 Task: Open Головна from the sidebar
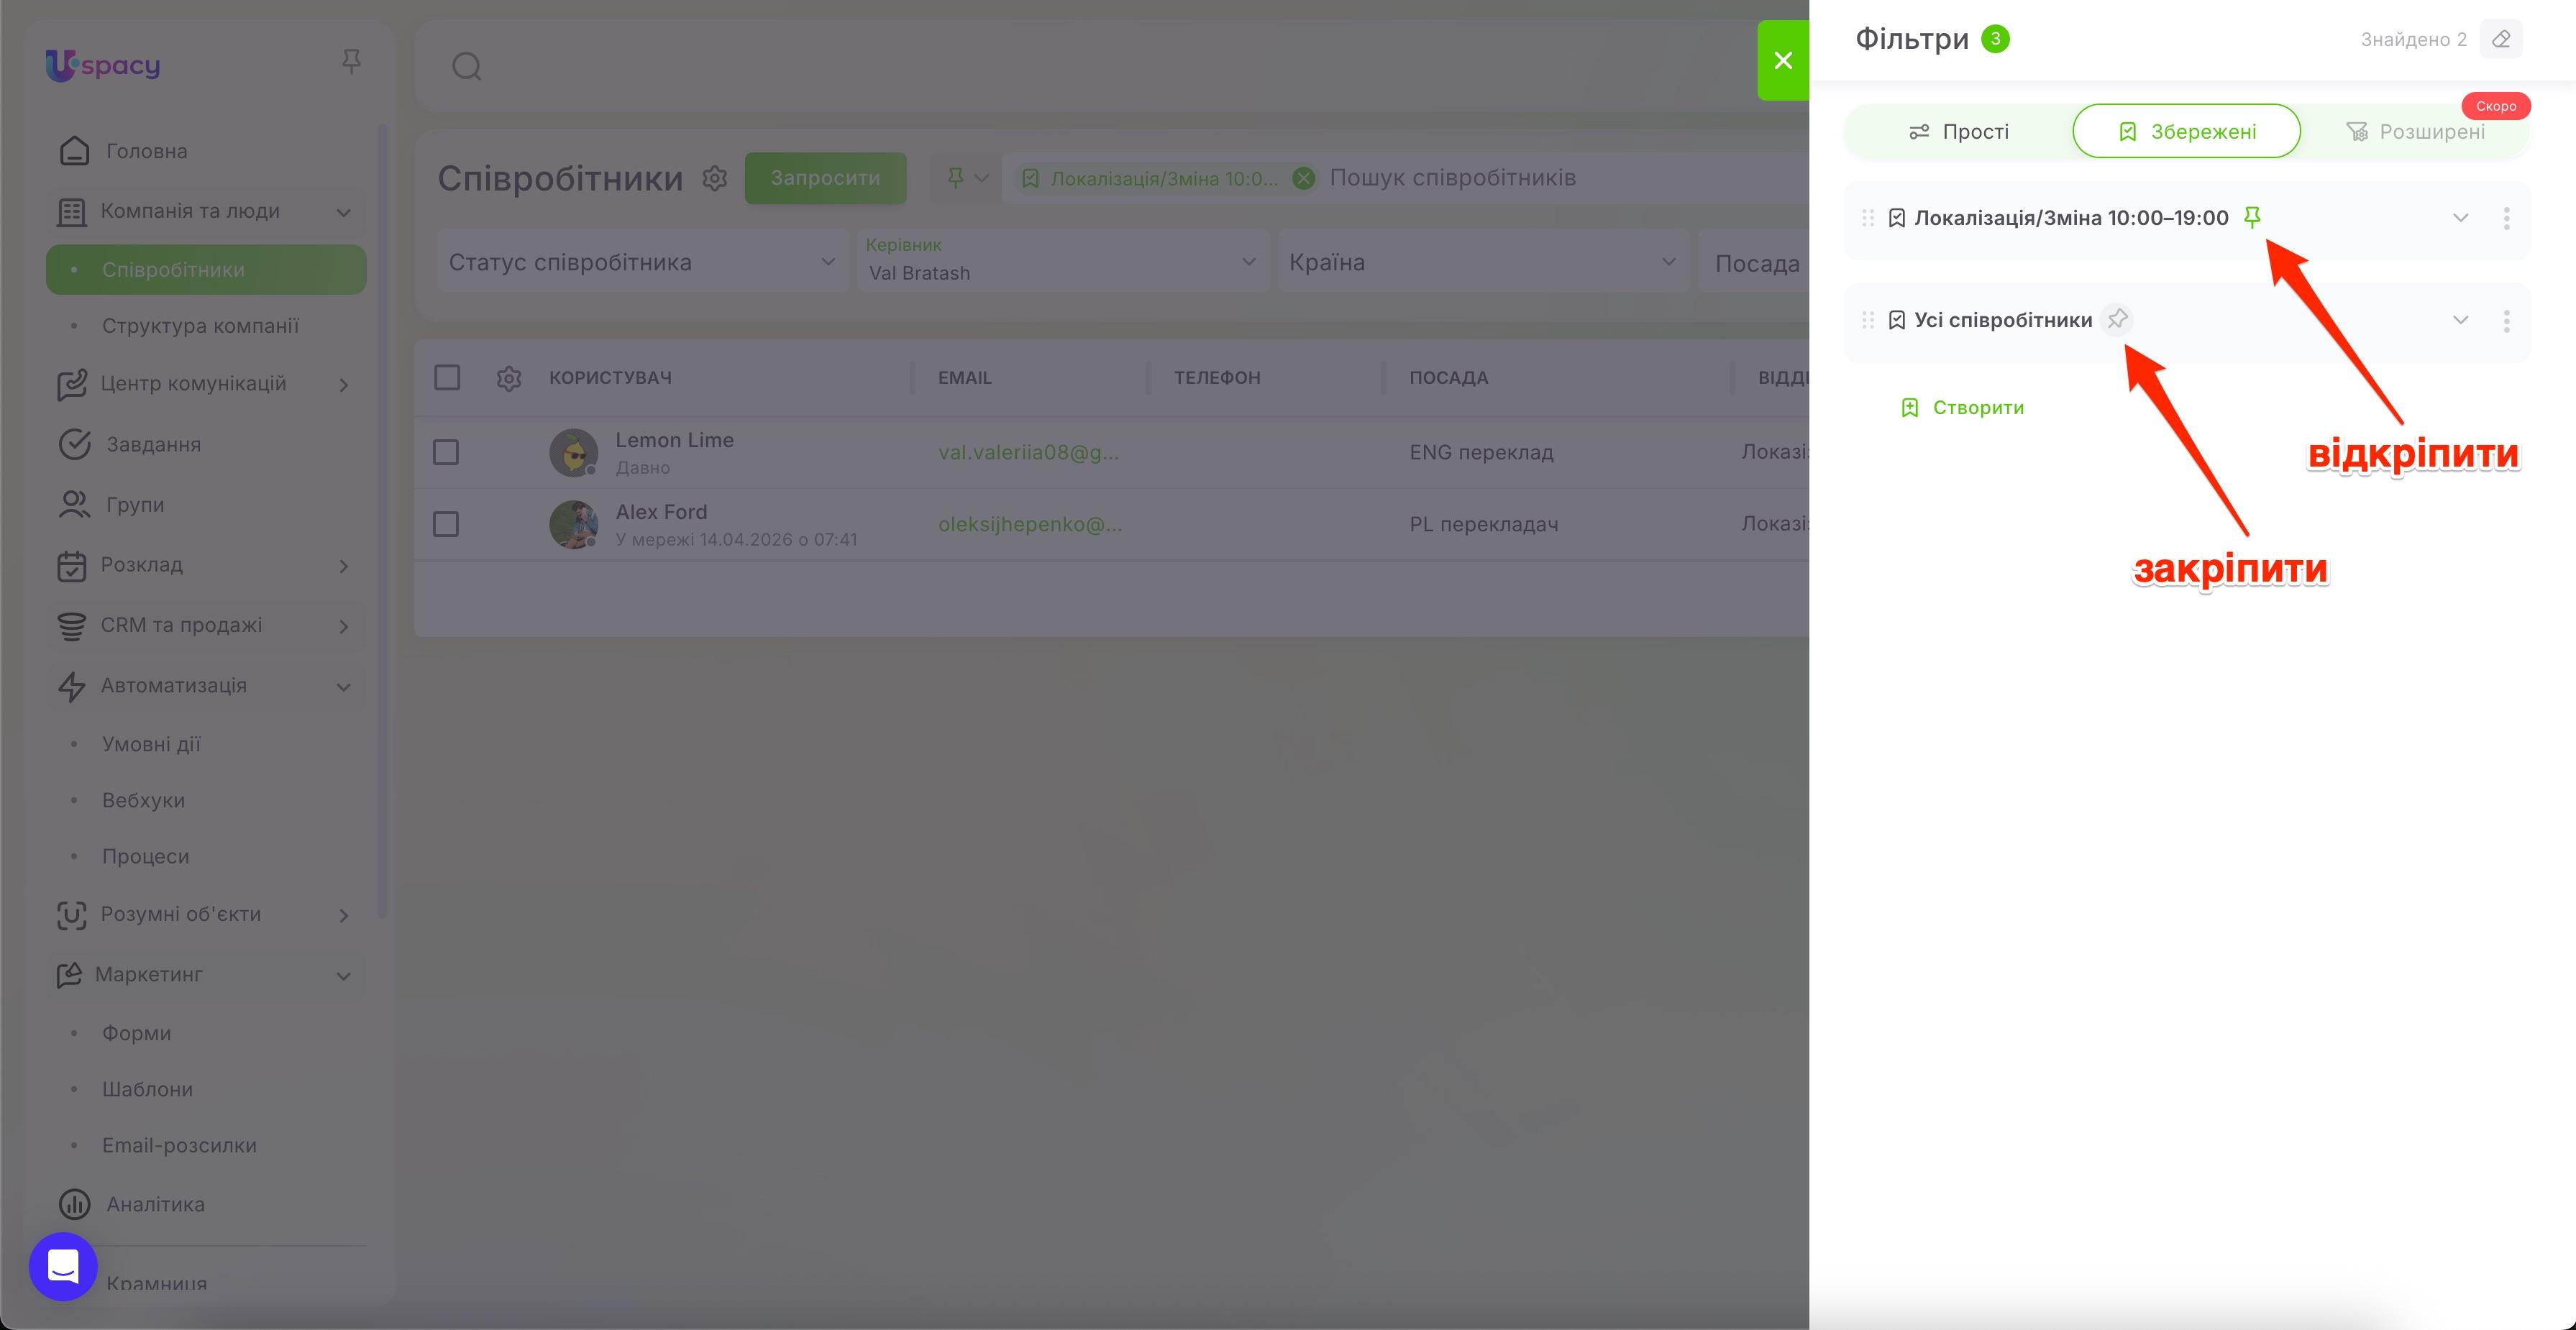(x=146, y=151)
